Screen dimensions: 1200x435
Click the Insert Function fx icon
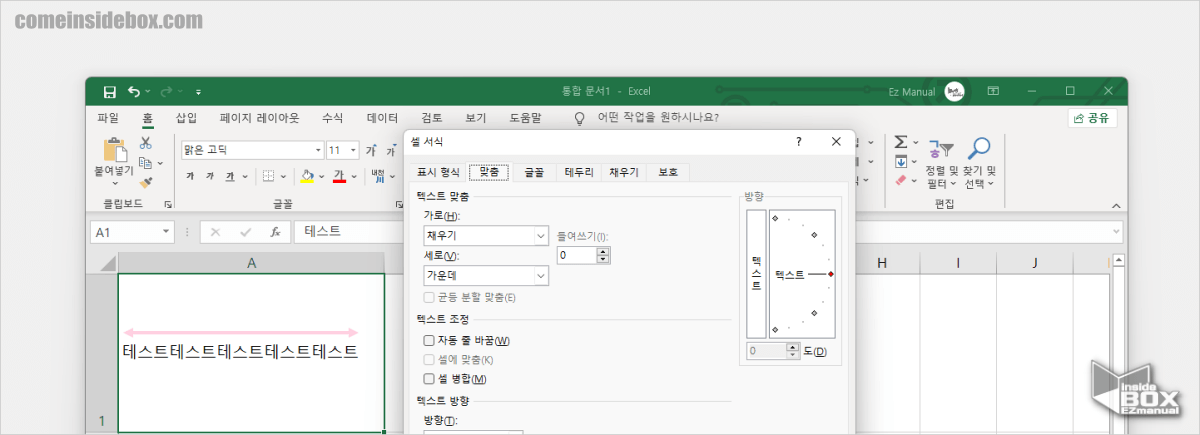point(275,231)
